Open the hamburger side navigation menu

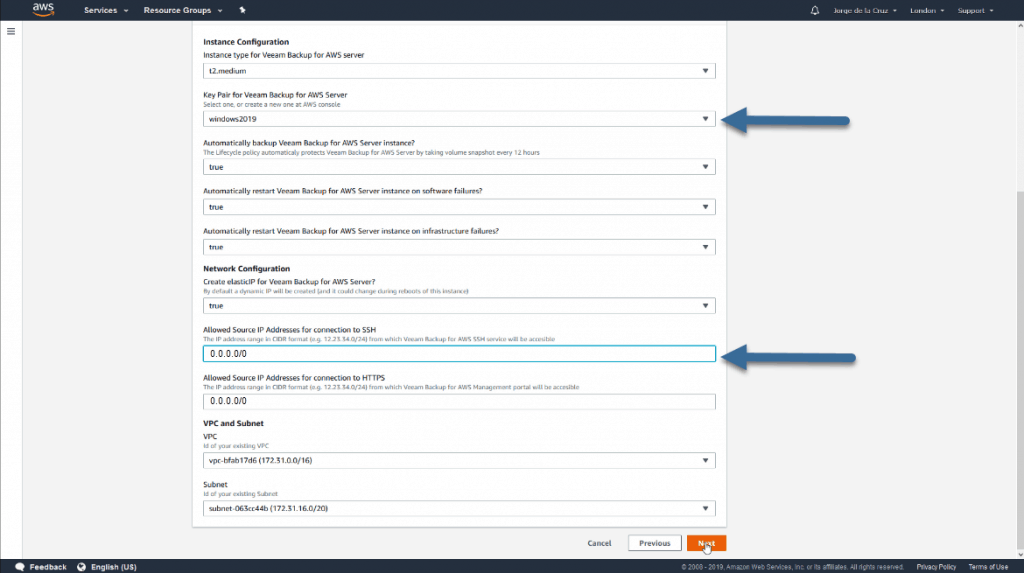click(11, 31)
